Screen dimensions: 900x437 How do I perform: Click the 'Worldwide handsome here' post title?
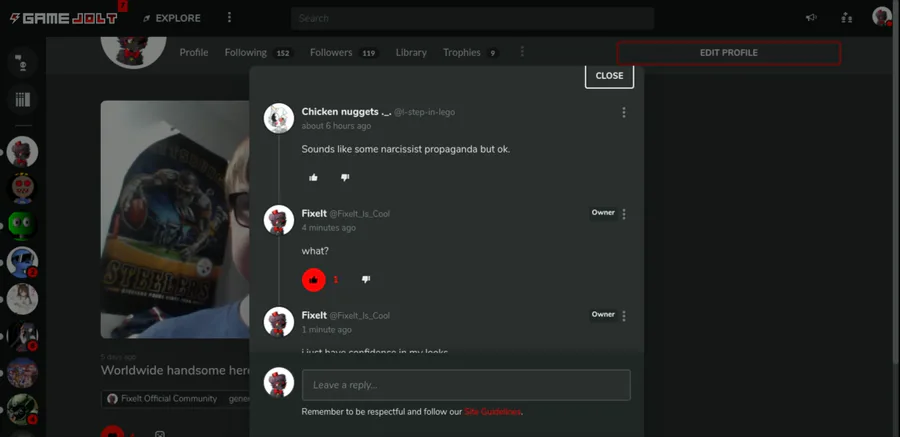[175, 370]
